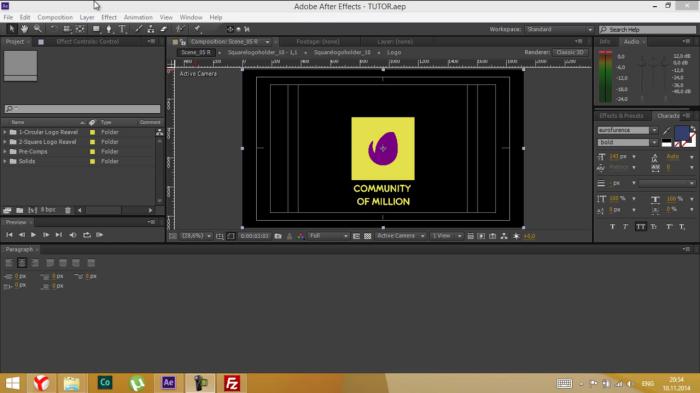
Task: Select the Puppet Pin tool
Action: pos(197,29)
